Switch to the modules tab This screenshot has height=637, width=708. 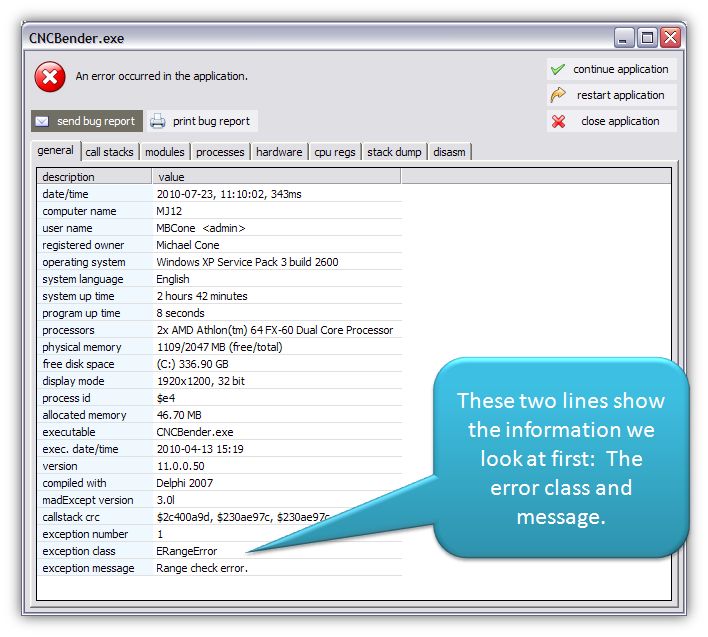(x=164, y=152)
